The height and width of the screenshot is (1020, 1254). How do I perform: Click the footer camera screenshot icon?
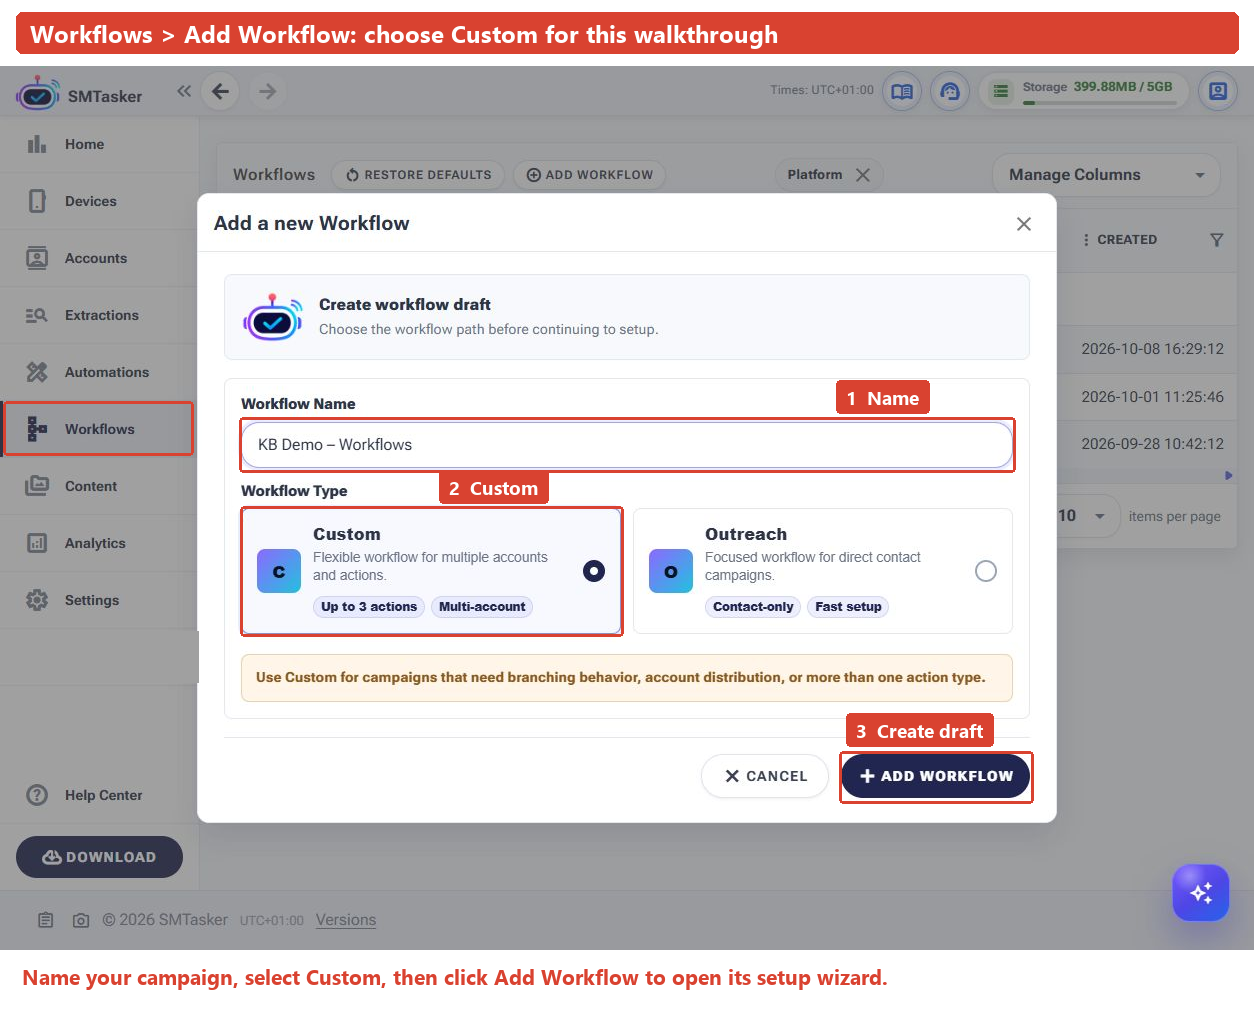point(81,920)
